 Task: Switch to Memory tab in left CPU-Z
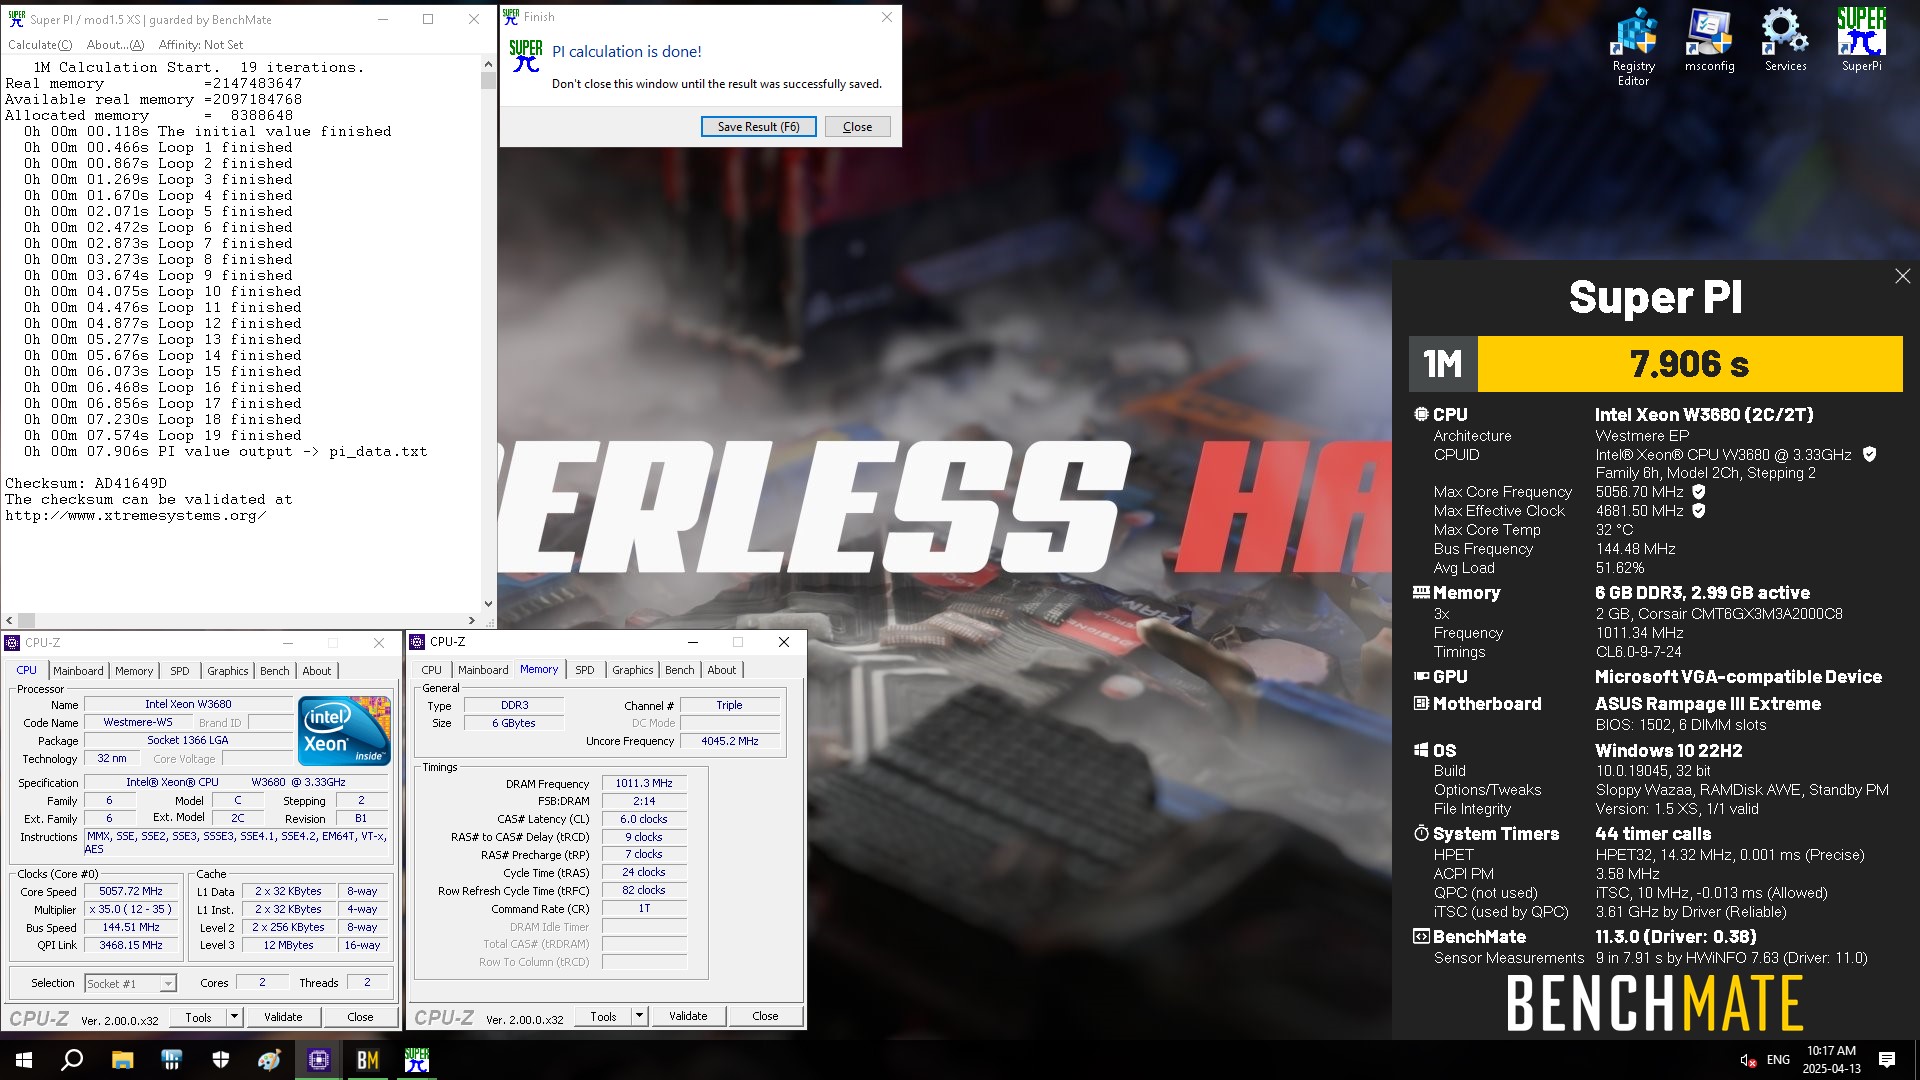click(x=134, y=671)
